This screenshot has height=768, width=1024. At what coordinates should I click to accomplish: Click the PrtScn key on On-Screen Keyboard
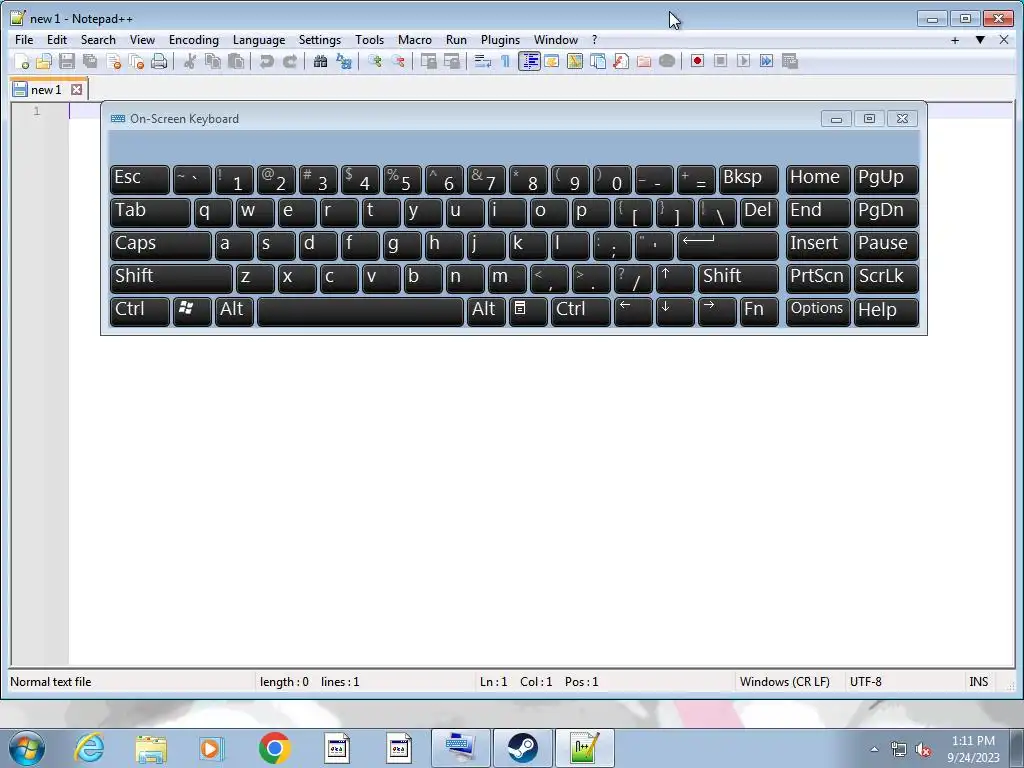(x=817, y=278)
